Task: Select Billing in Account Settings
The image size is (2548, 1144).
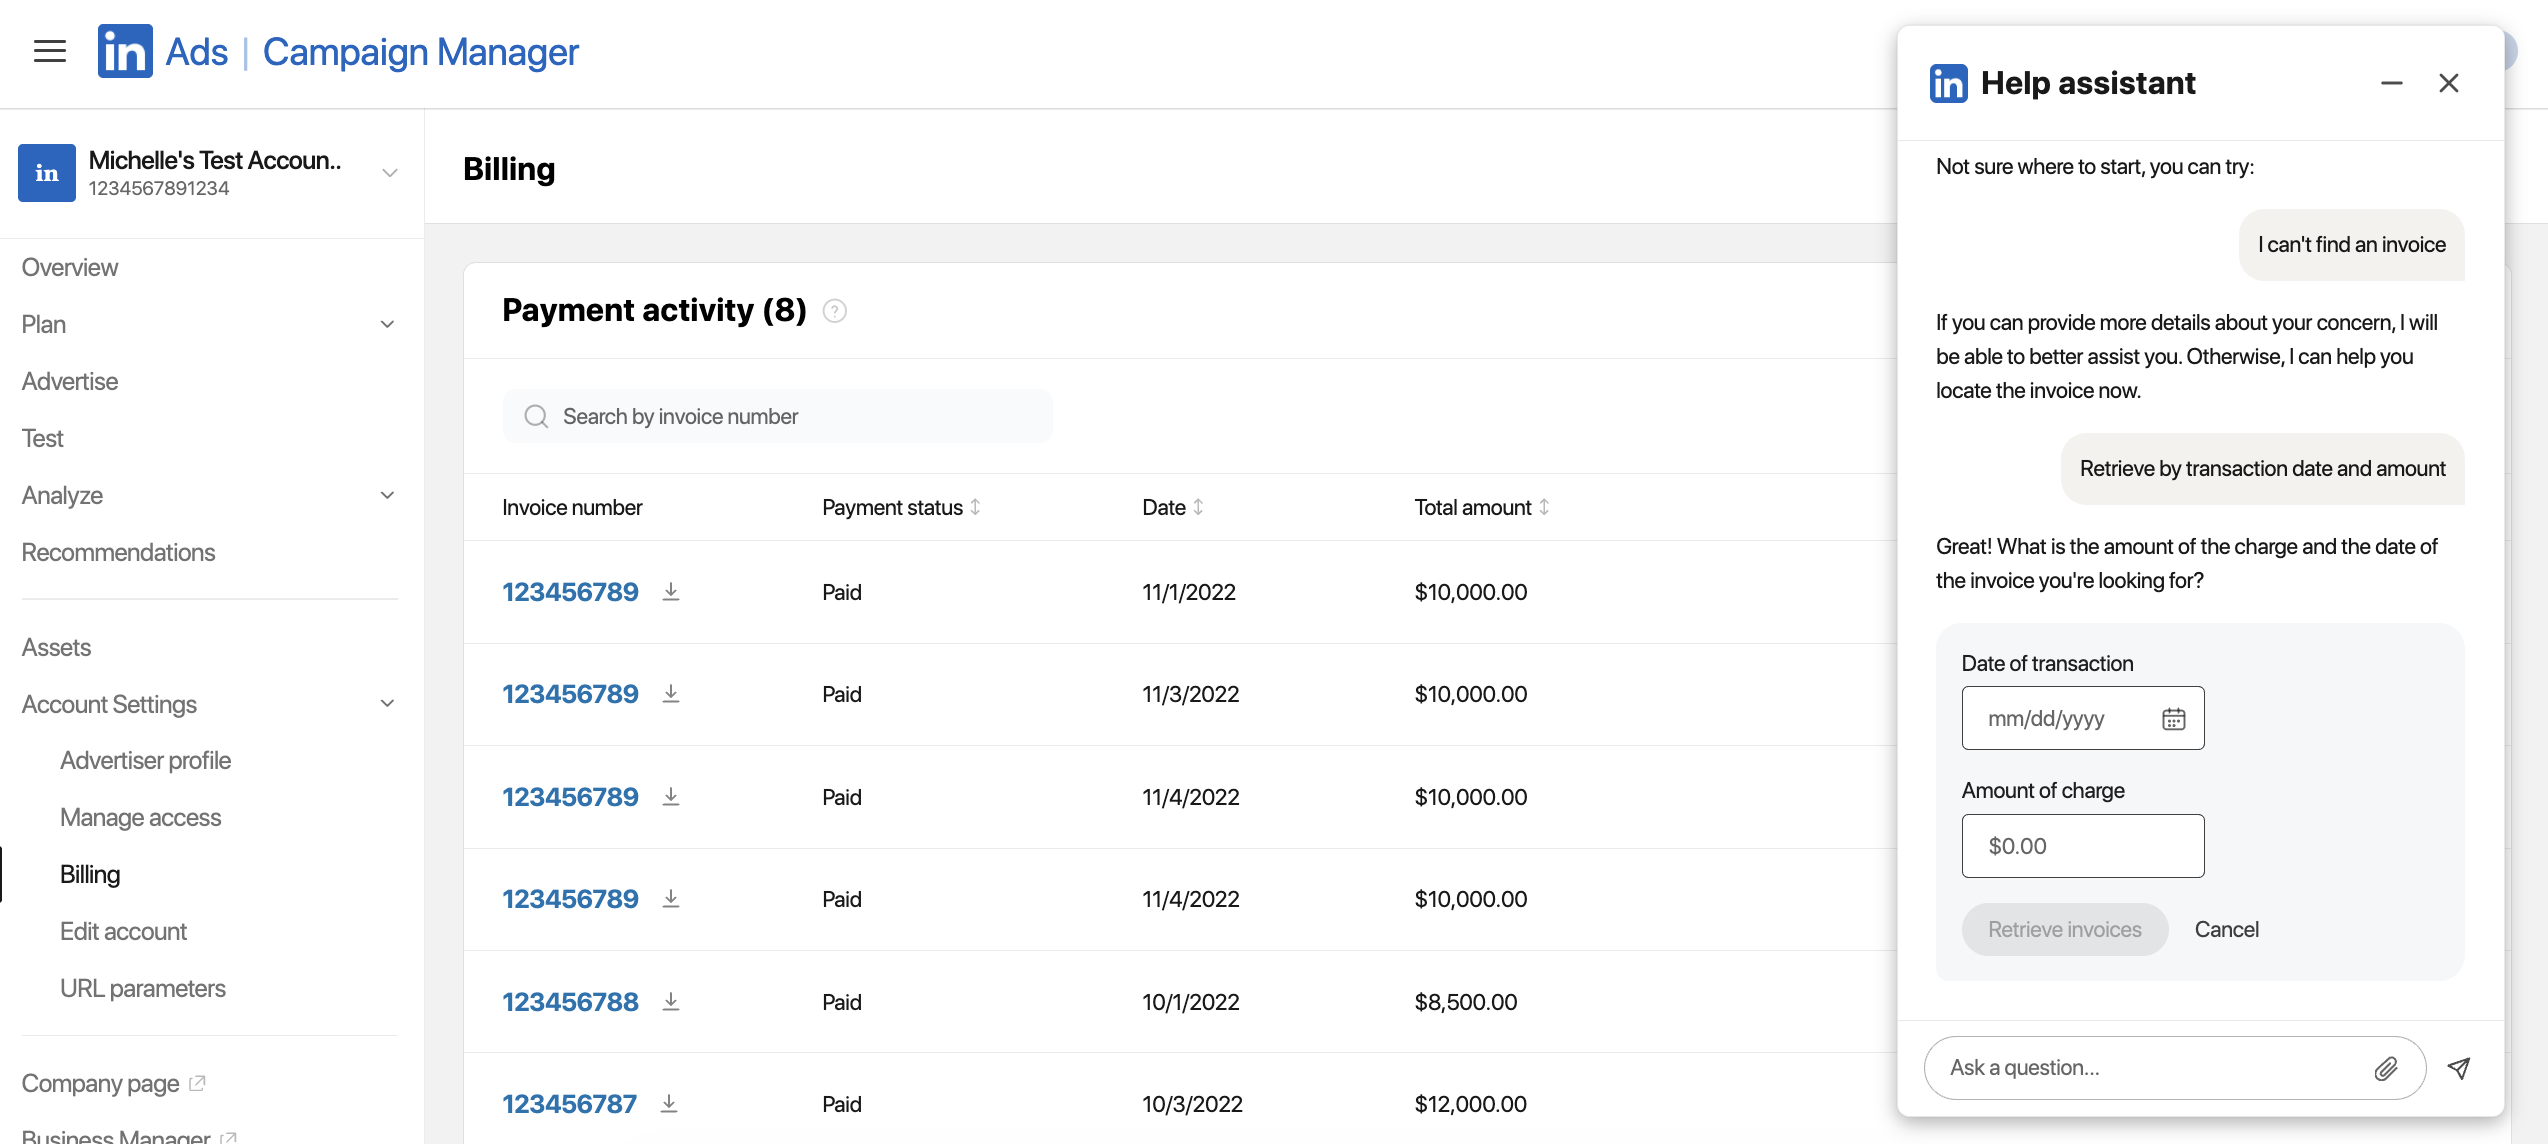Action: pos(90,875)
